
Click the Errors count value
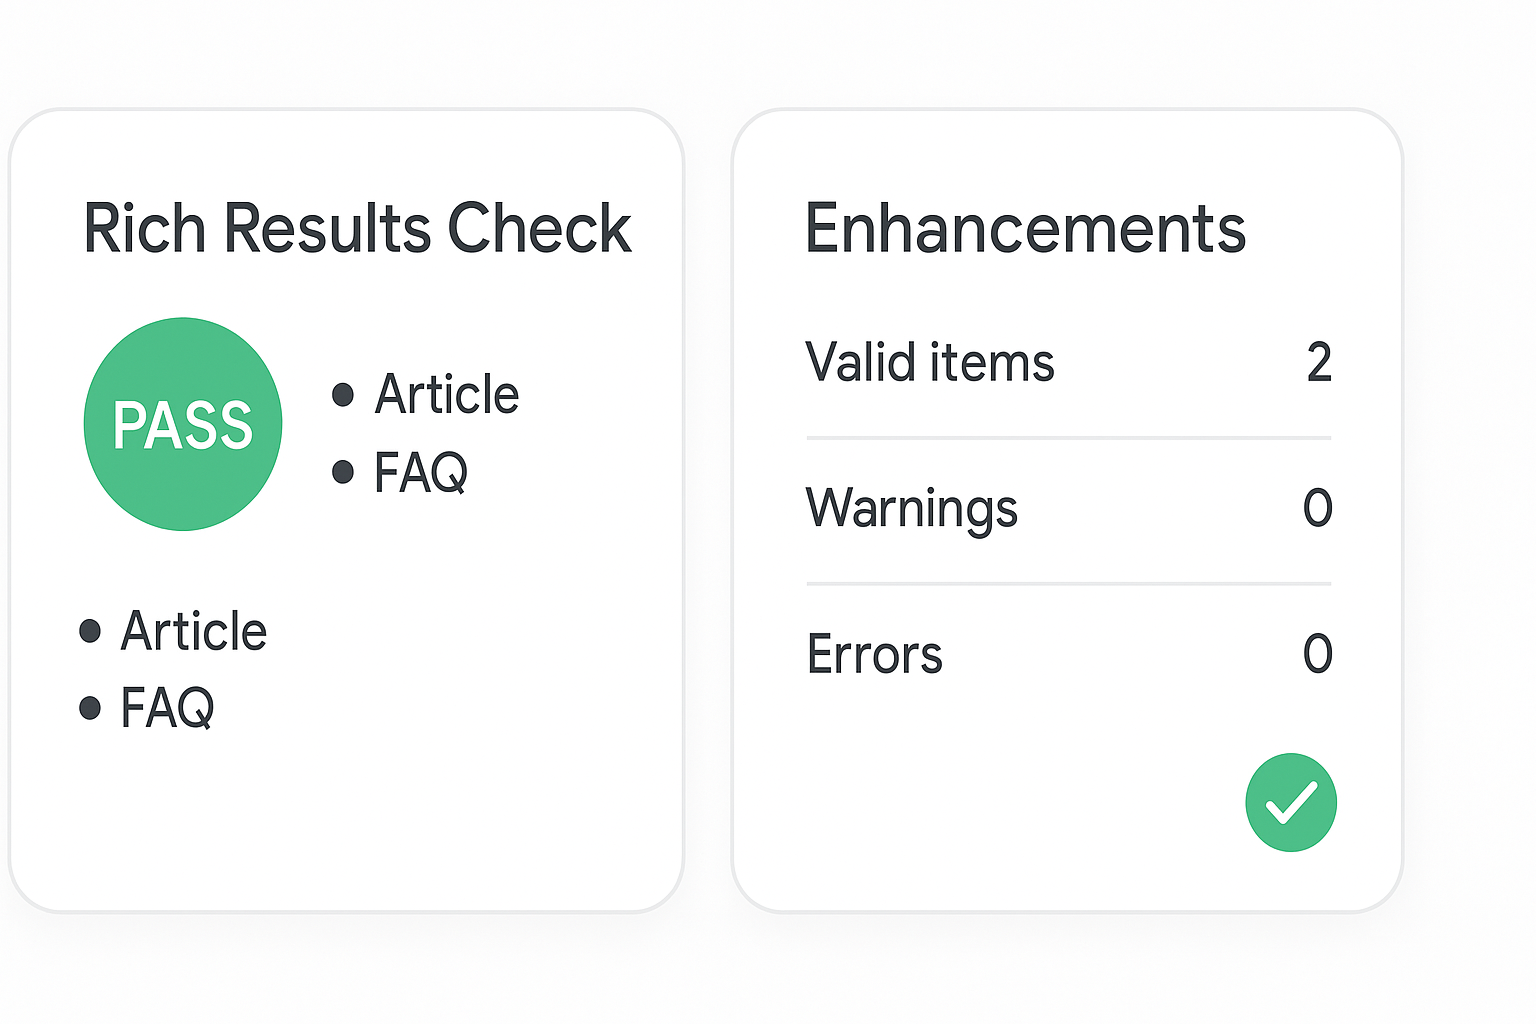[x=1318, y=654]
